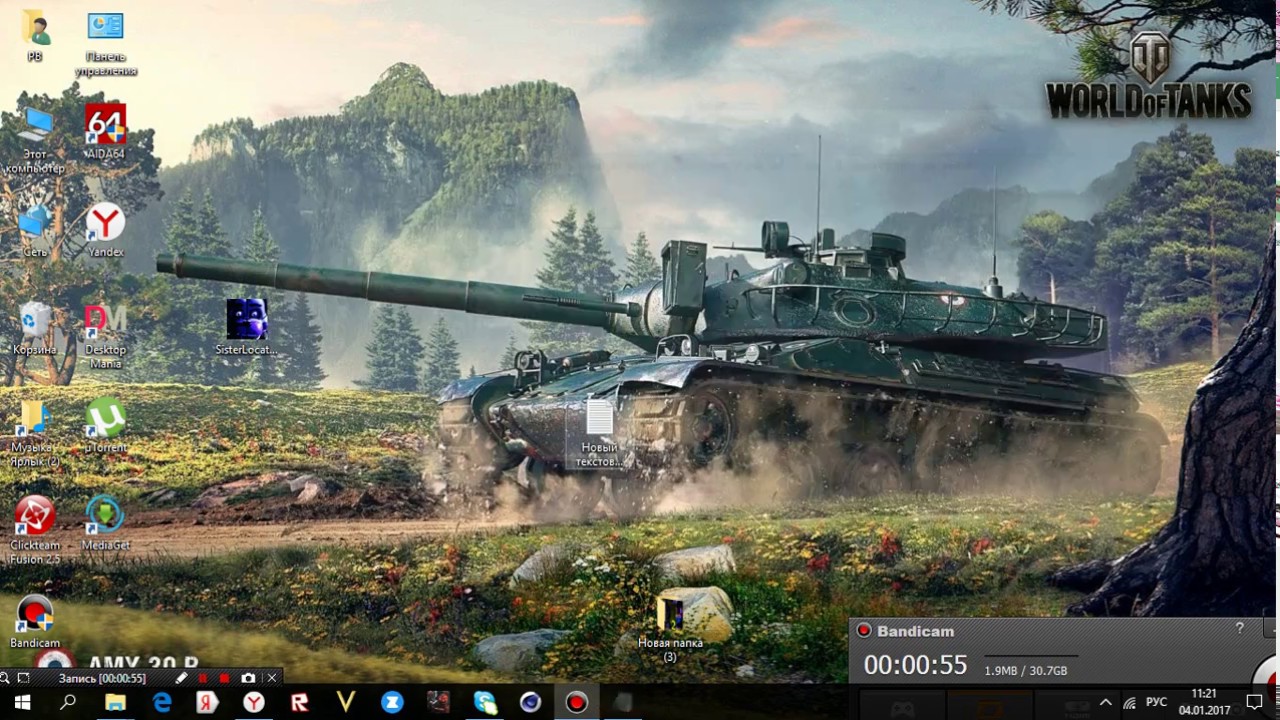Close the Bandicam recording bar
The width and height of the screenshot is (1280, 720).
coord(271,678)
